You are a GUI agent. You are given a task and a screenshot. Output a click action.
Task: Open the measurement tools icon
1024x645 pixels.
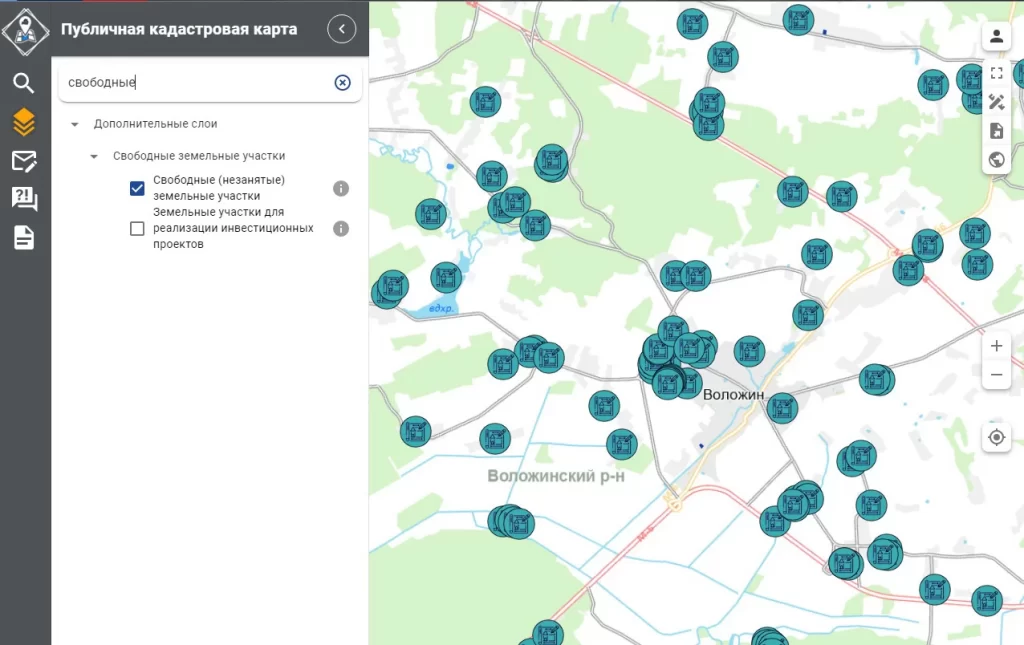(996, 101)
